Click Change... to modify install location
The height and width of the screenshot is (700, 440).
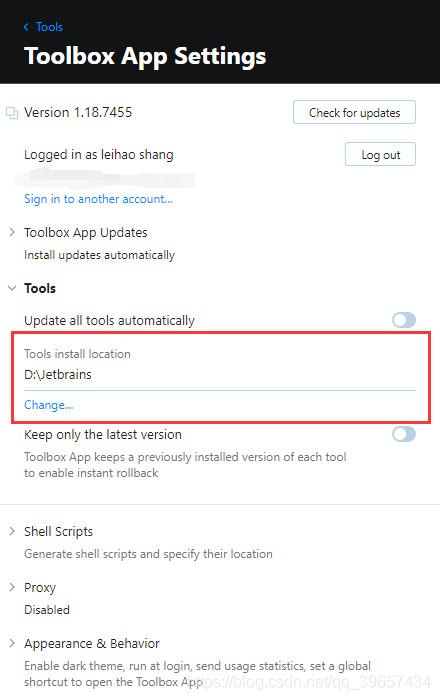[x=49, y=405]
